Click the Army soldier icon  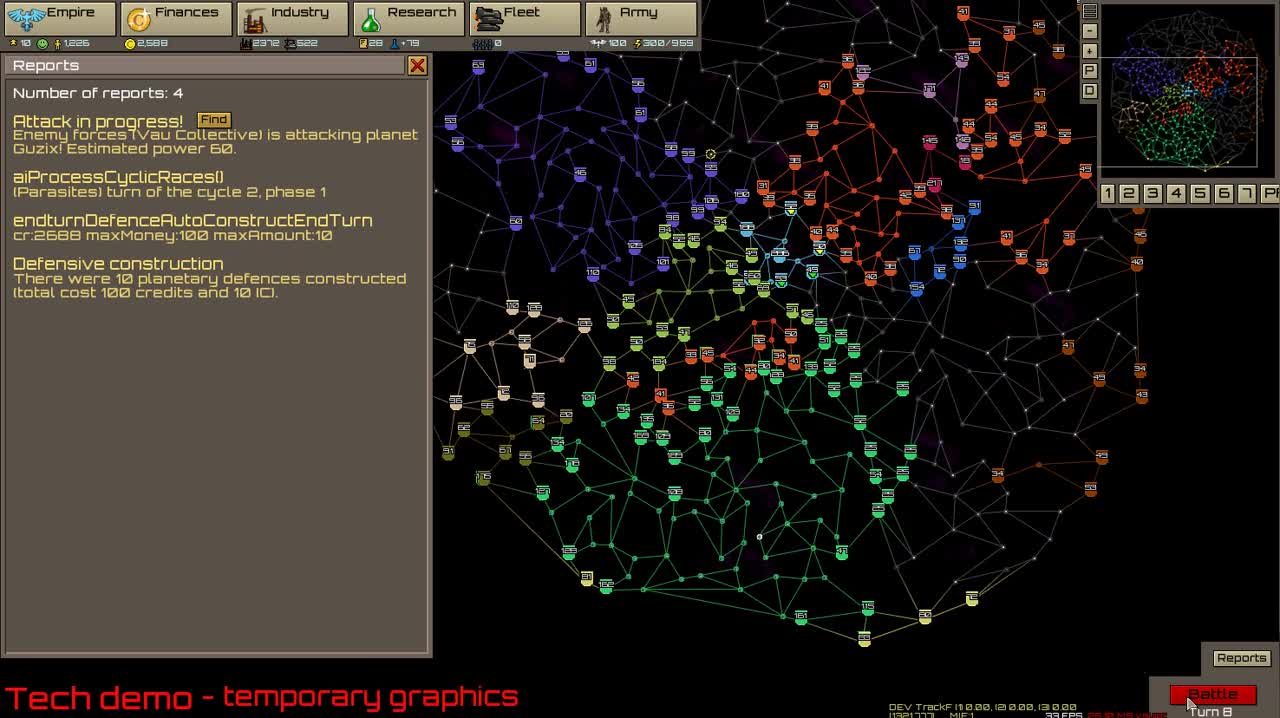tap(603, 20)
